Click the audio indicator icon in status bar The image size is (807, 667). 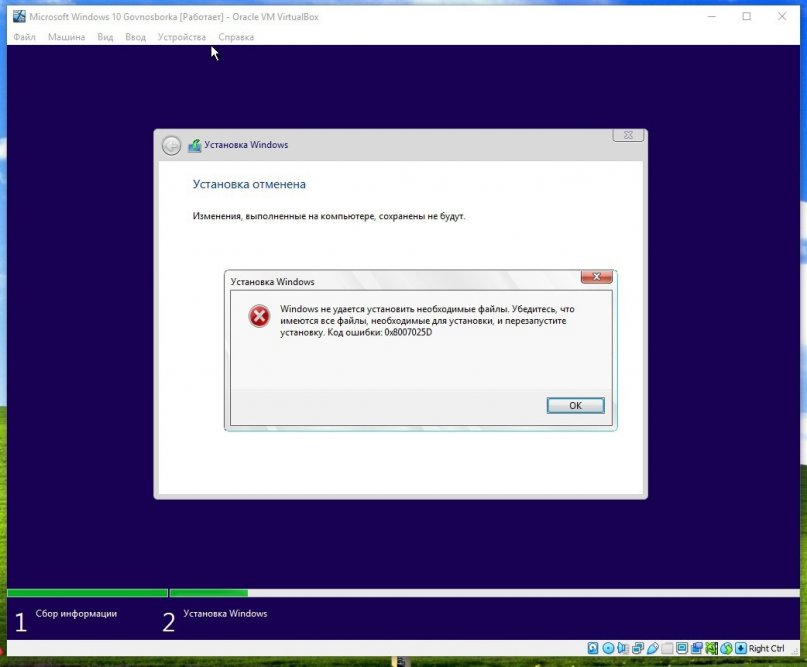pos(623,648)
